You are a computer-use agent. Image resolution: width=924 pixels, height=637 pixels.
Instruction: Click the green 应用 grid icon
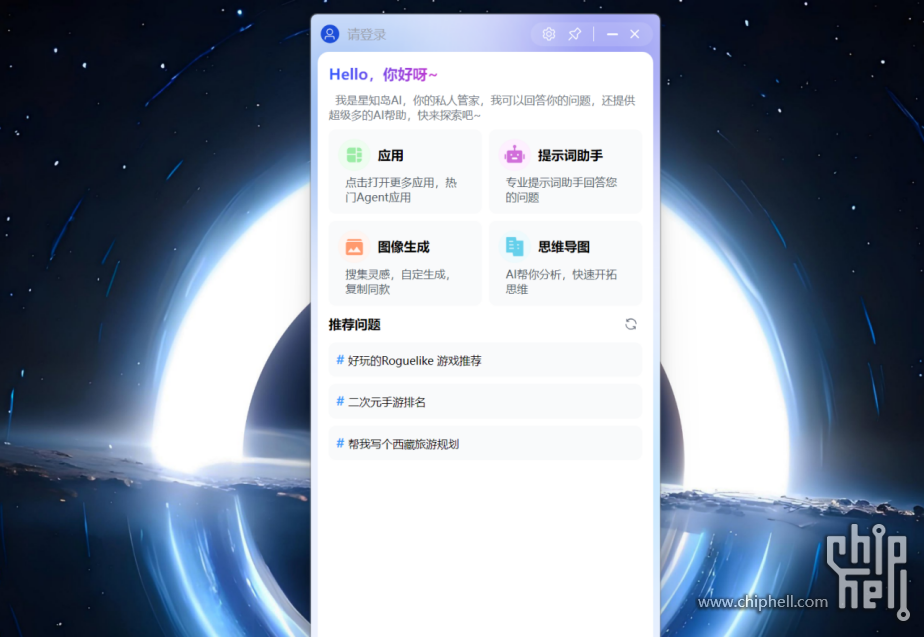354,155
